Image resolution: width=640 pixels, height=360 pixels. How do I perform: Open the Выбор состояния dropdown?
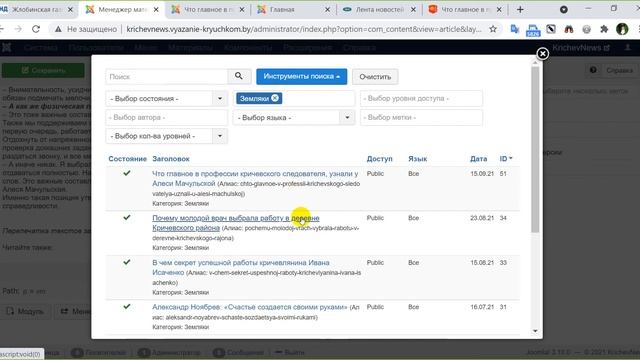click(166, 98)
